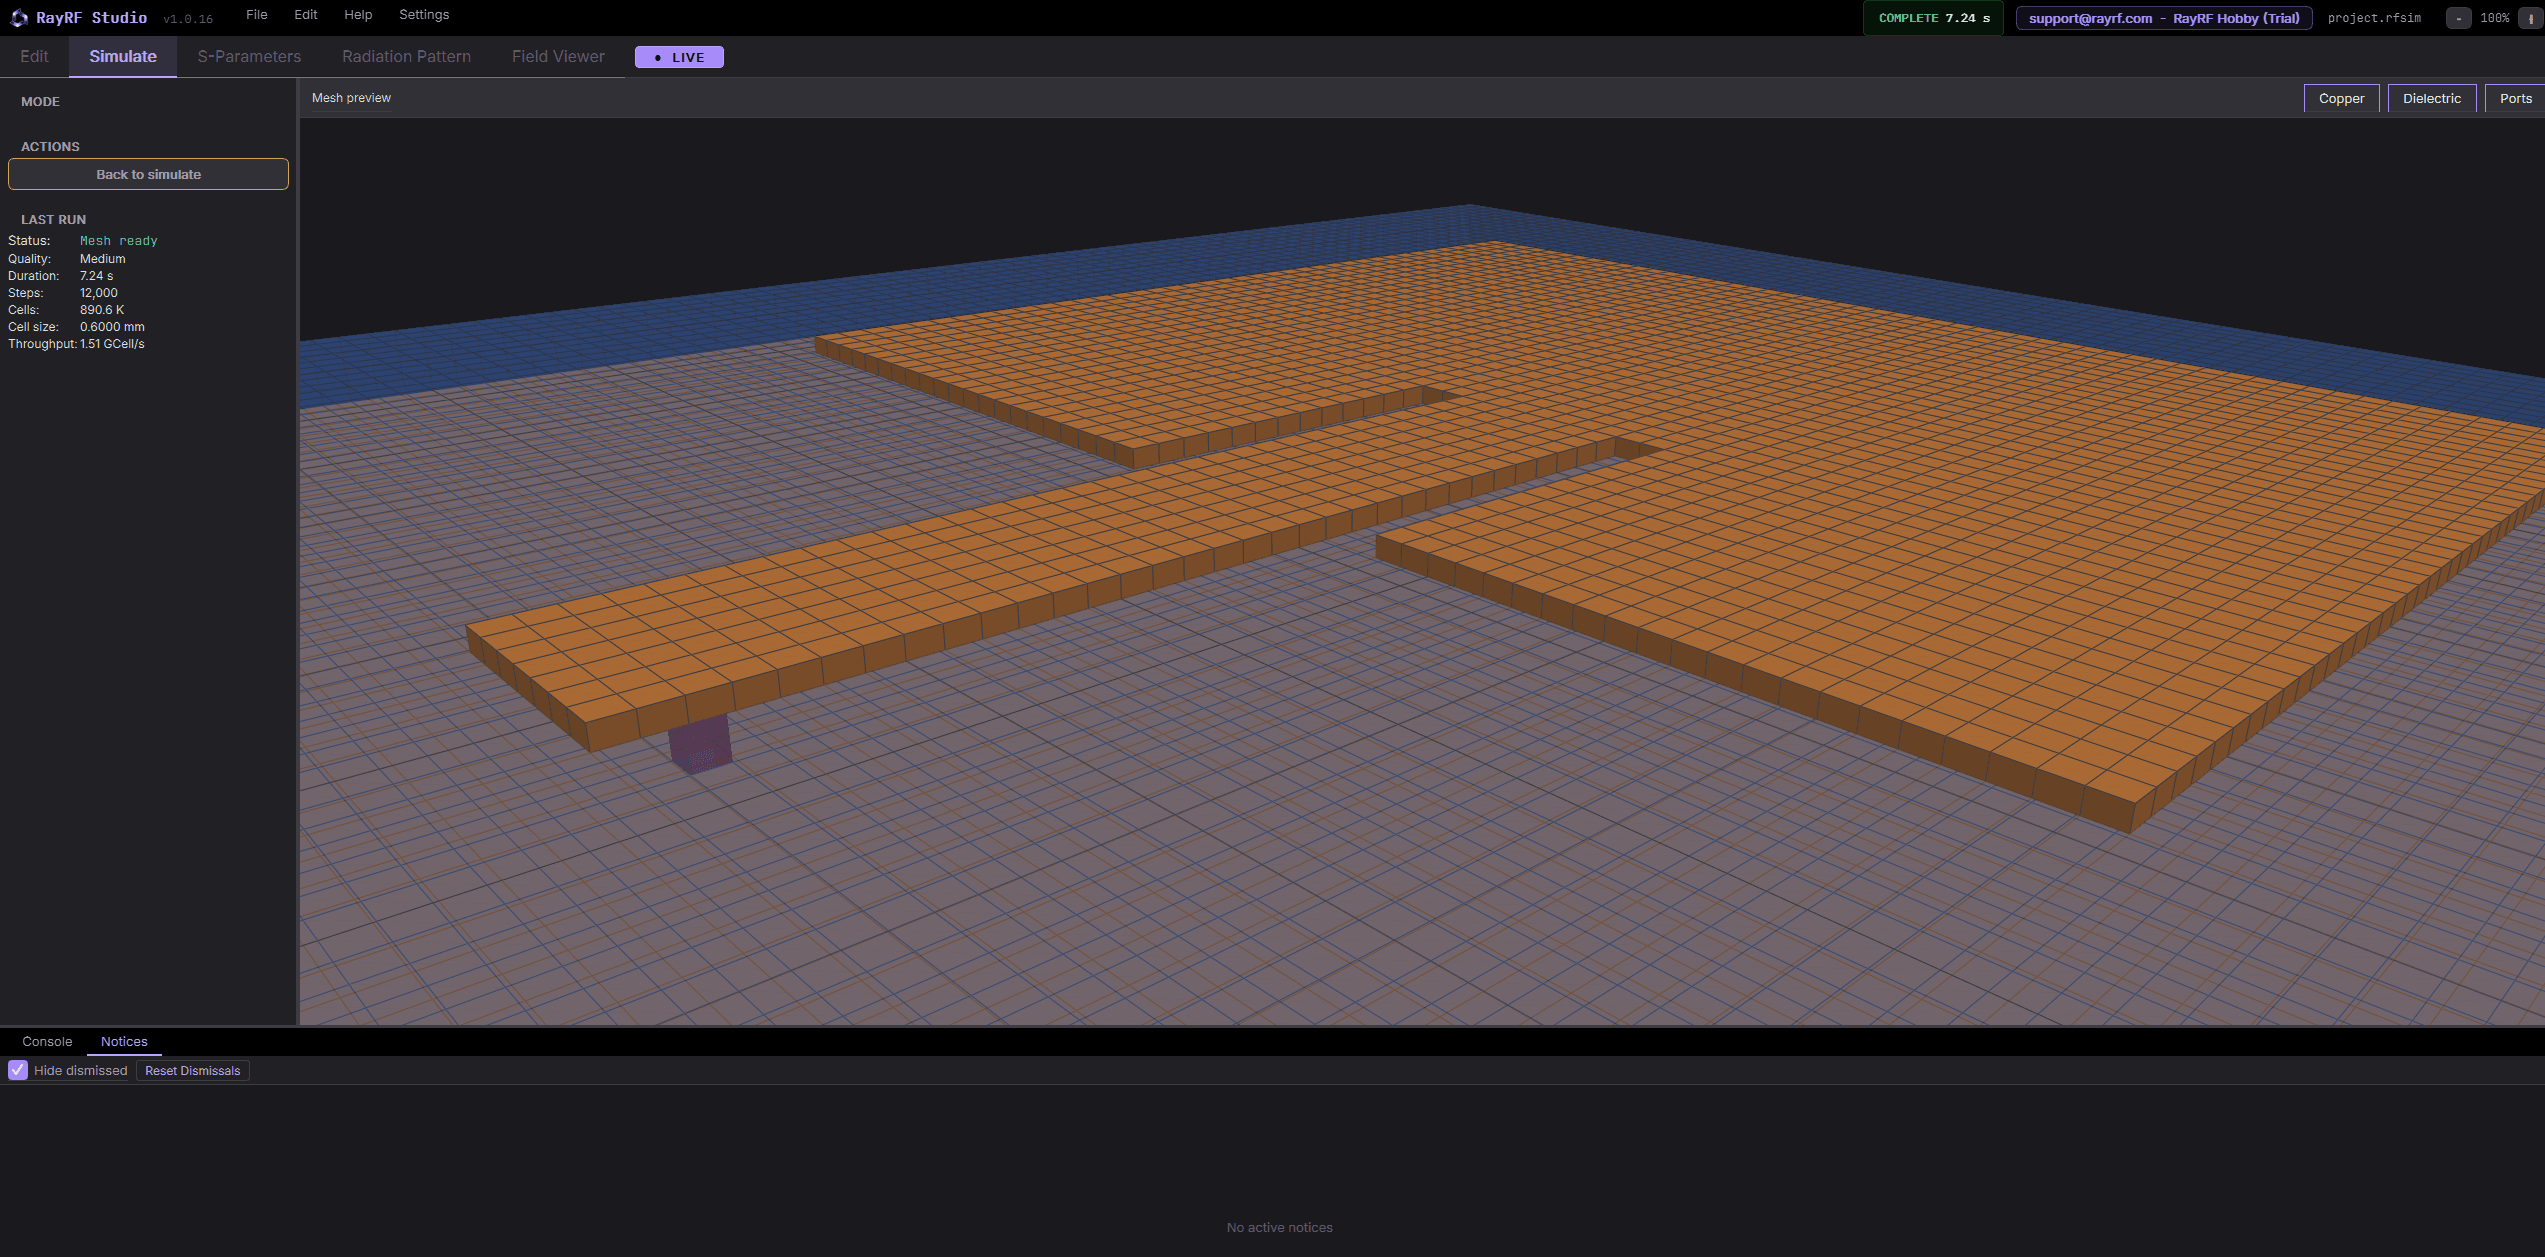Toggle the Ports layer visibility
Screen dimensions: 2545x1257
tap(2515, 98)
